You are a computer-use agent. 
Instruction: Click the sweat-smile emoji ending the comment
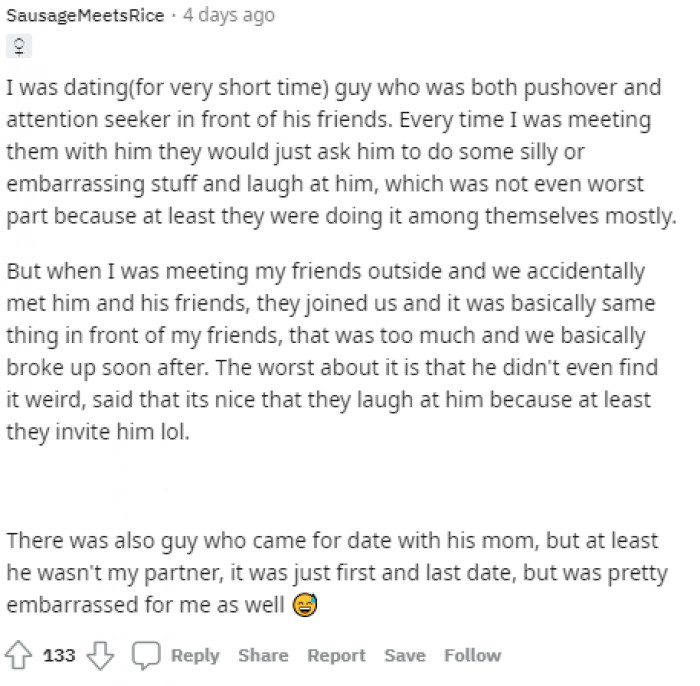pyautogui.click(x=303, y=606)
